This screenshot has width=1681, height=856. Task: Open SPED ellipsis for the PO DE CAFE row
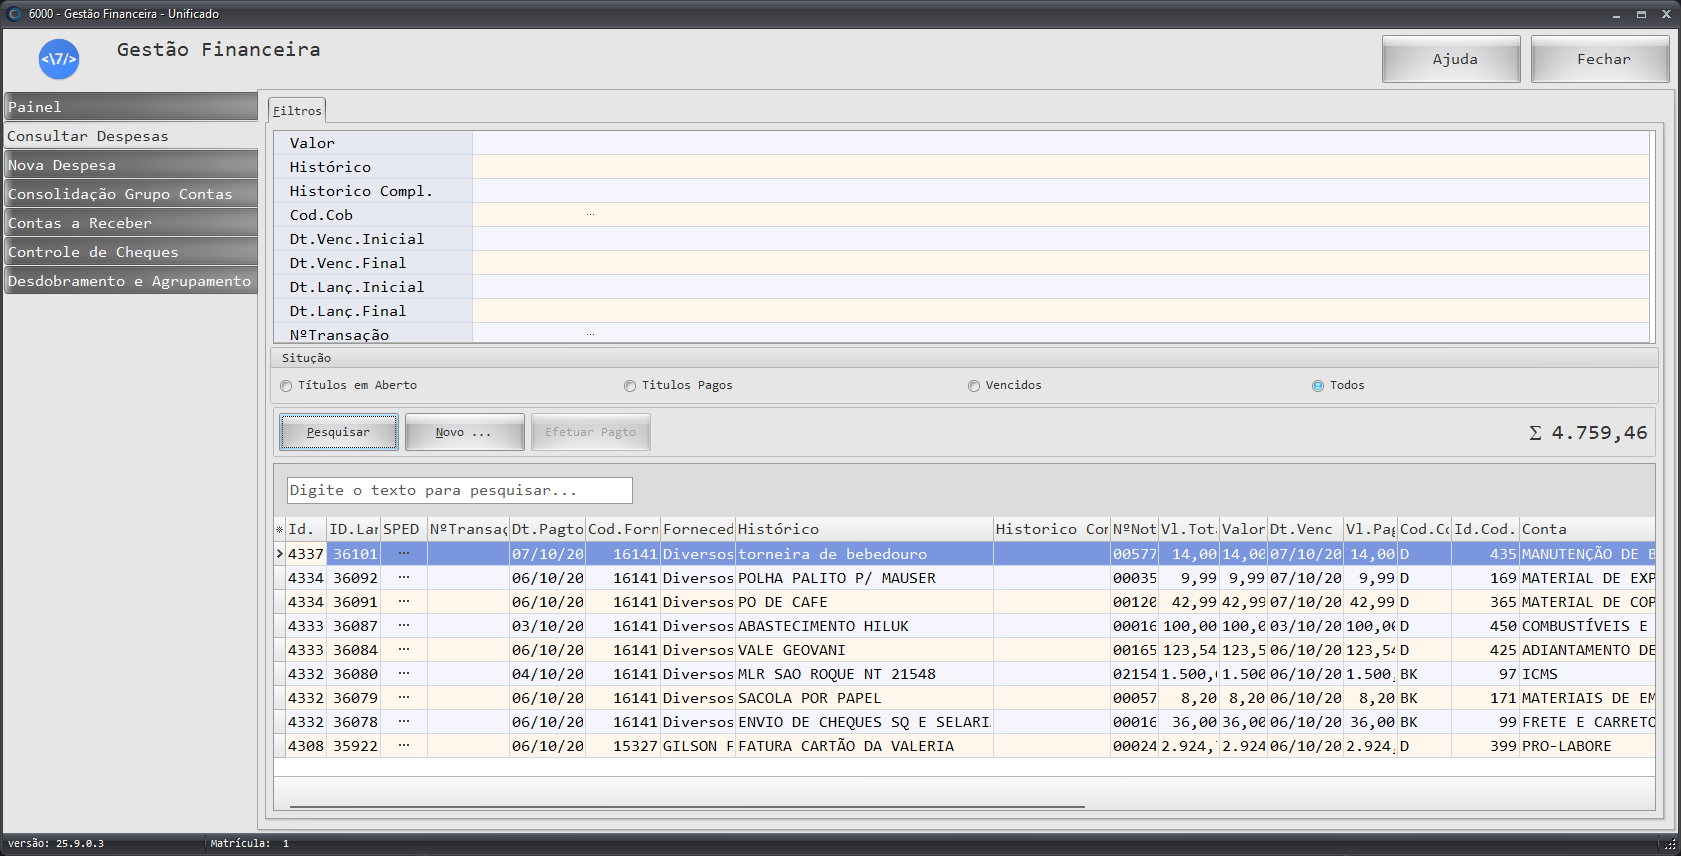[x=403, y=601]
